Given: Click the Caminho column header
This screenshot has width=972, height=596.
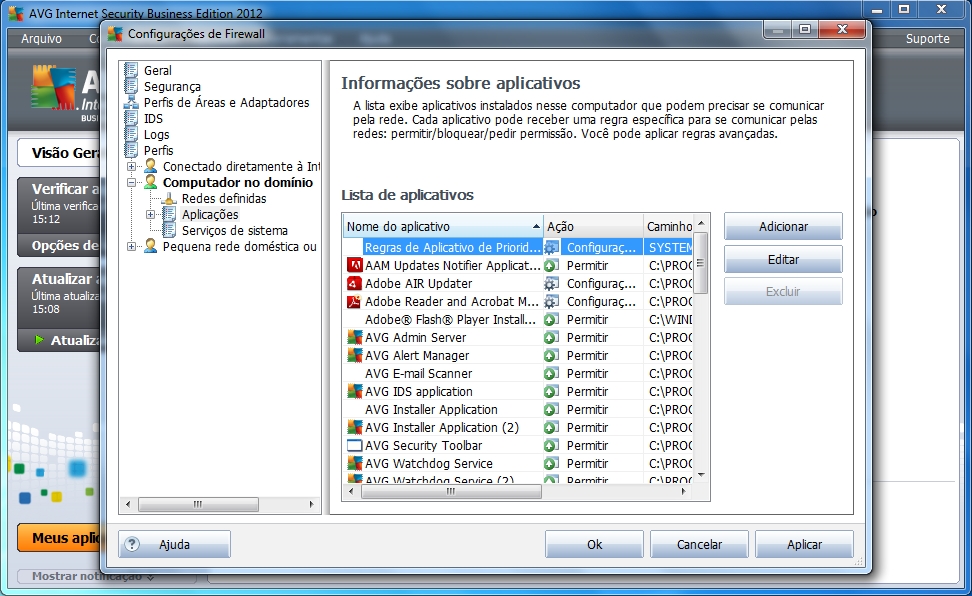Looking at the screenshot, I should 668,226.
